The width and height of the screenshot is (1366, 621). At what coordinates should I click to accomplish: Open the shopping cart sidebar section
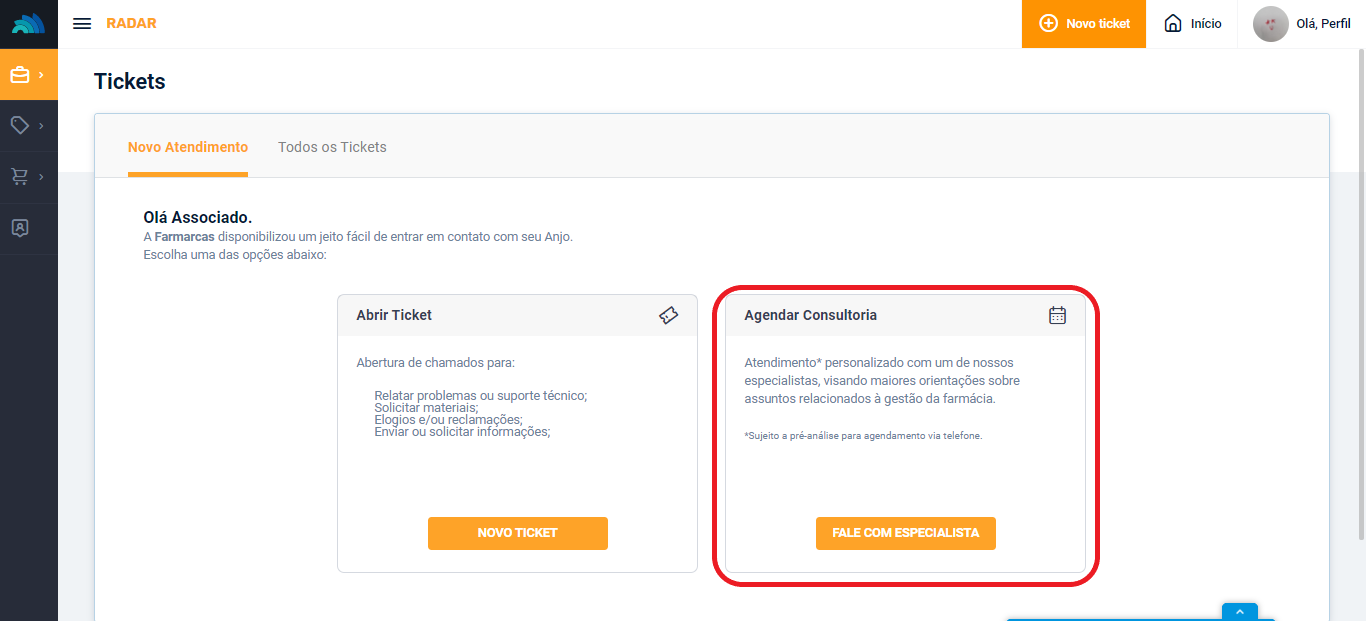[20, 177]
